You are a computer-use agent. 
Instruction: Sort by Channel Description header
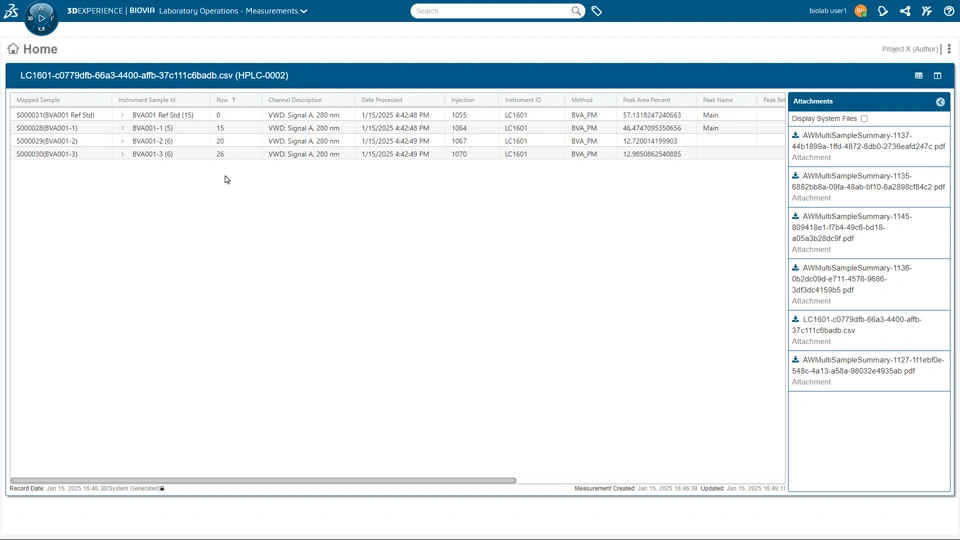pyautogui.click(x=294, y=100)
